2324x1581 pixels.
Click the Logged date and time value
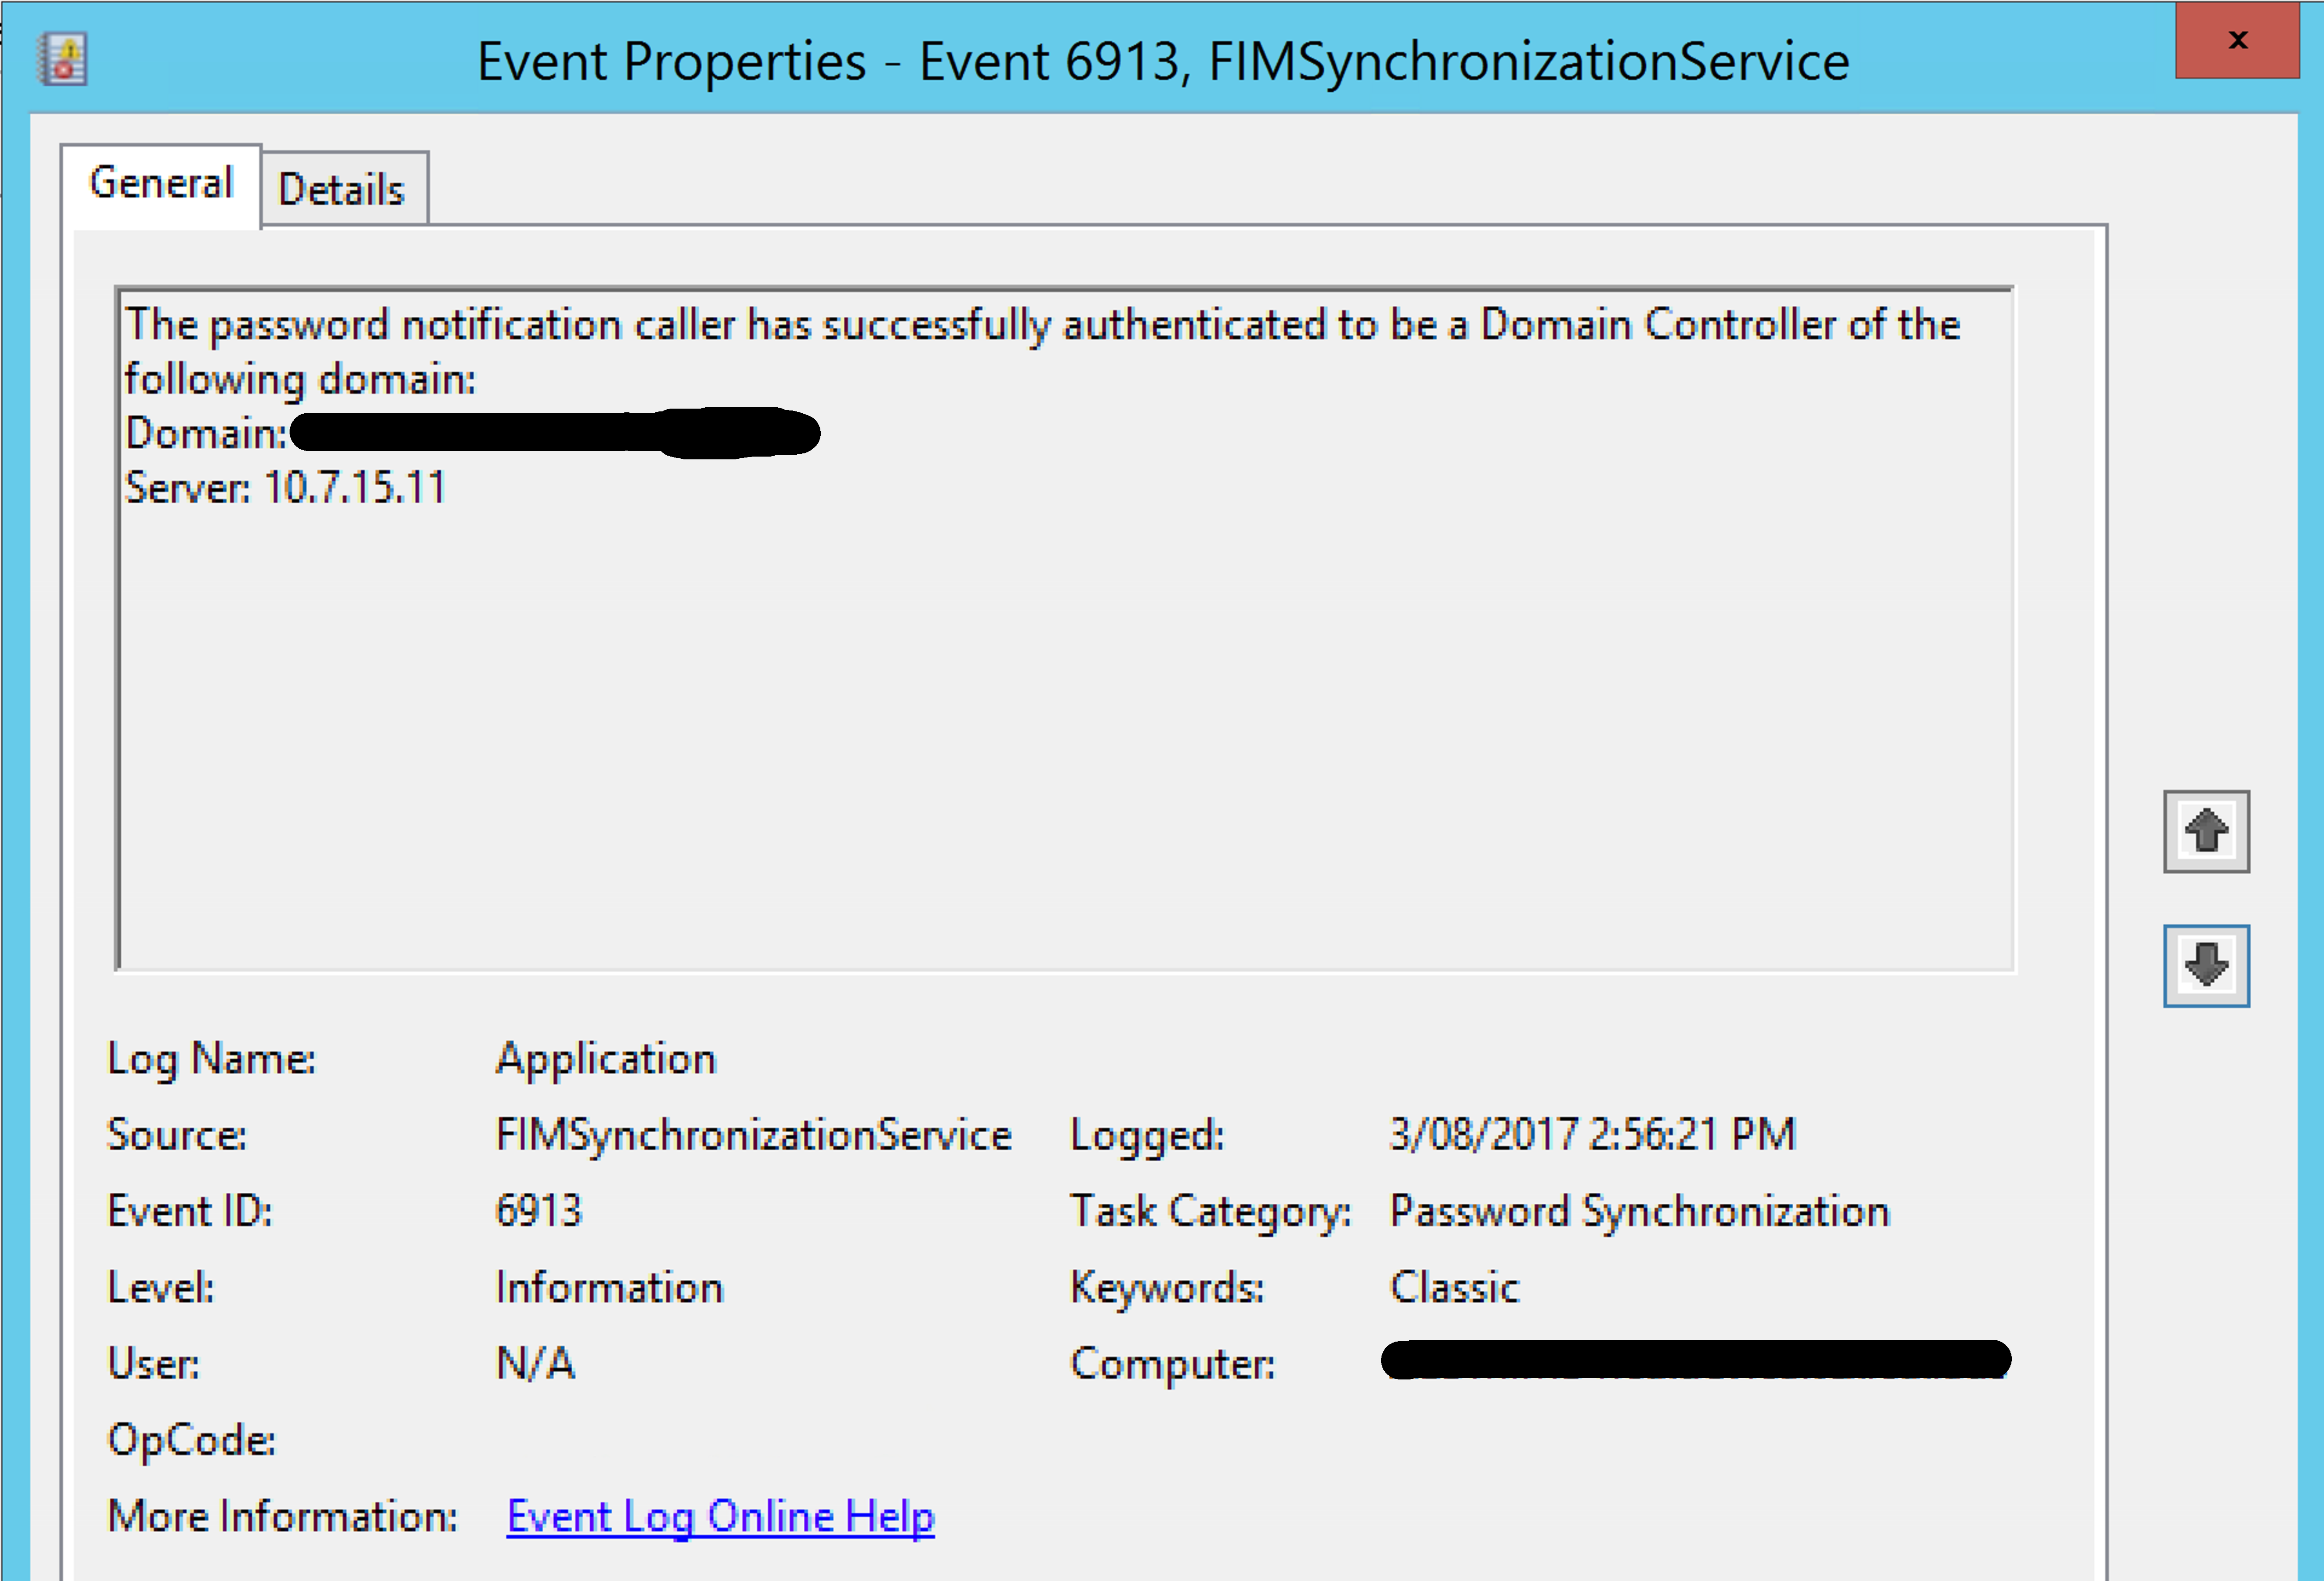[x=1592, y=1135]
